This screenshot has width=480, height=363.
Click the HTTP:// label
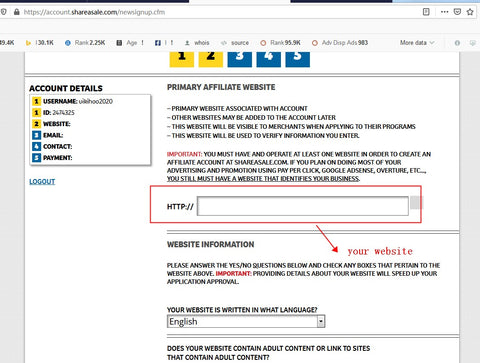point(180,207)
